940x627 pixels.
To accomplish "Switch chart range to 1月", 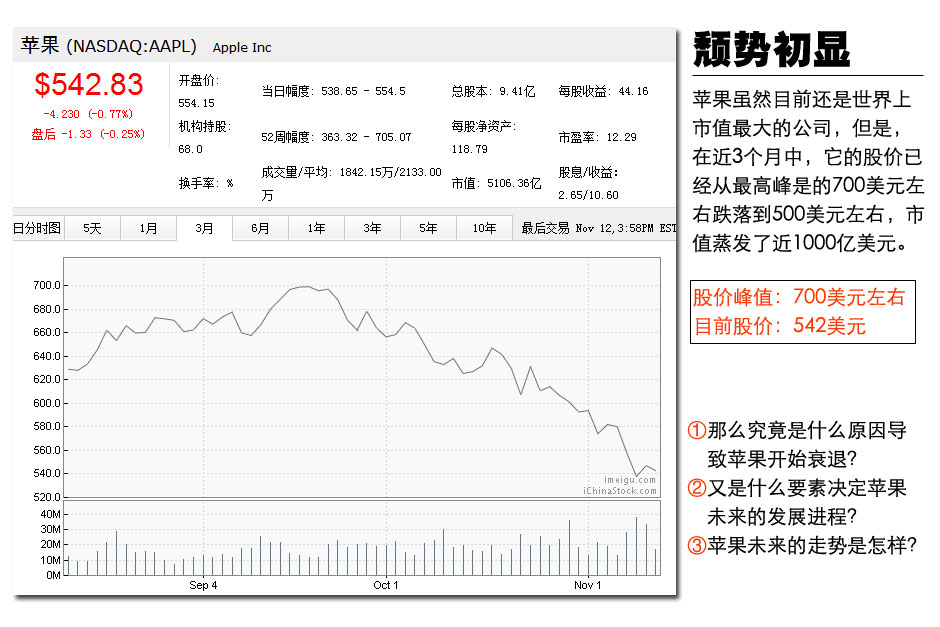I will click(148, 228).
